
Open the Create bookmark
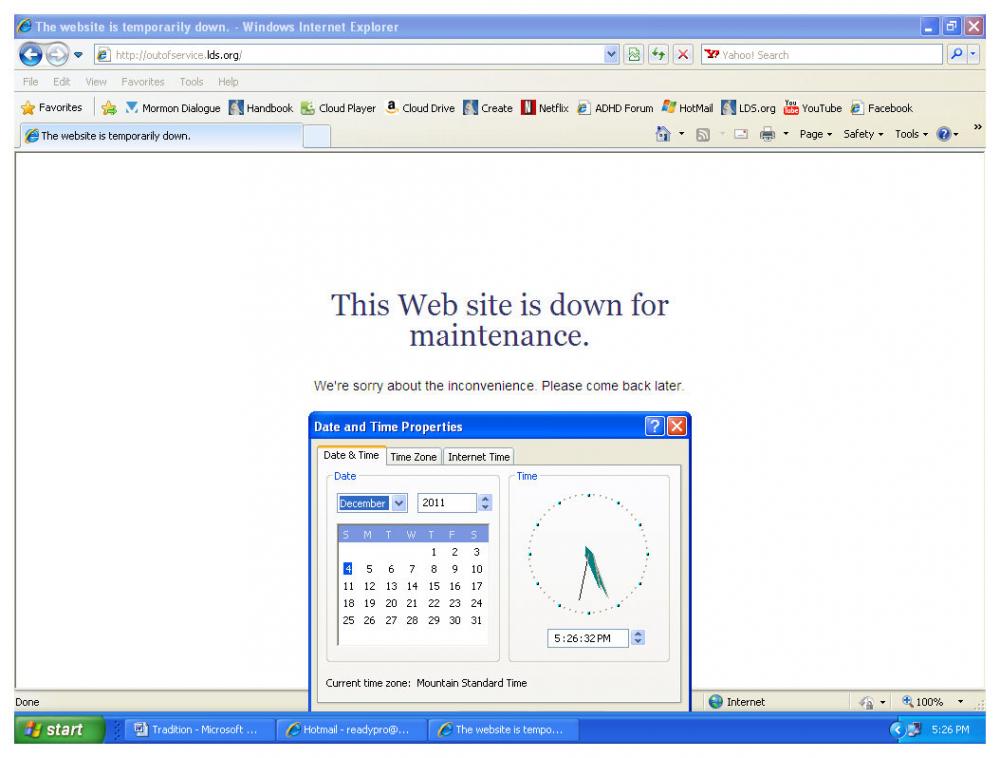[489, 108]
